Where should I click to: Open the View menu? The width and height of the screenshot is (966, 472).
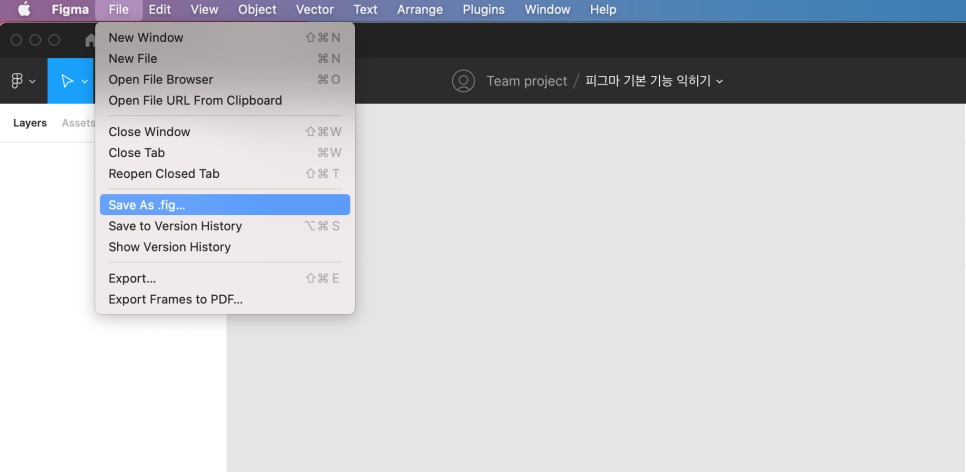click(204, 10)
